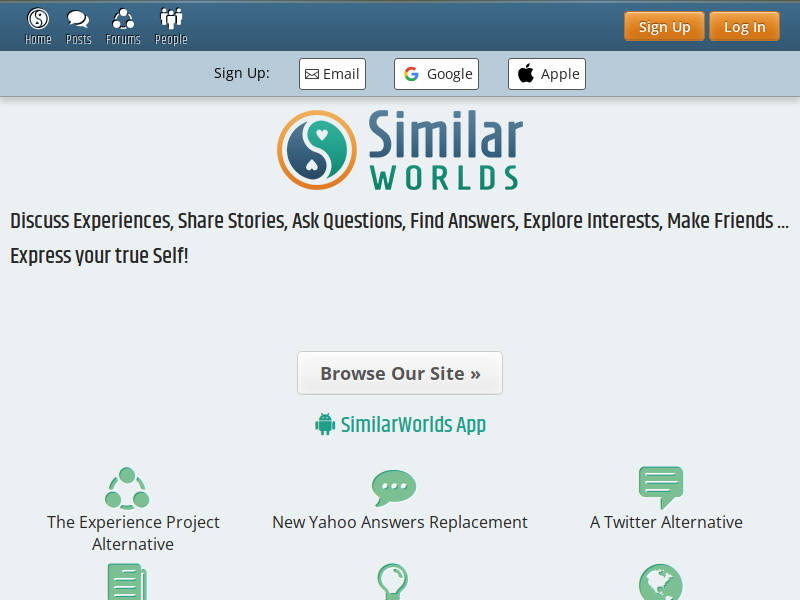Click the Yahoo Answers Replacement chat bubble icon
The height and width of the screenshot is (600, 800).
click(394, 488)
